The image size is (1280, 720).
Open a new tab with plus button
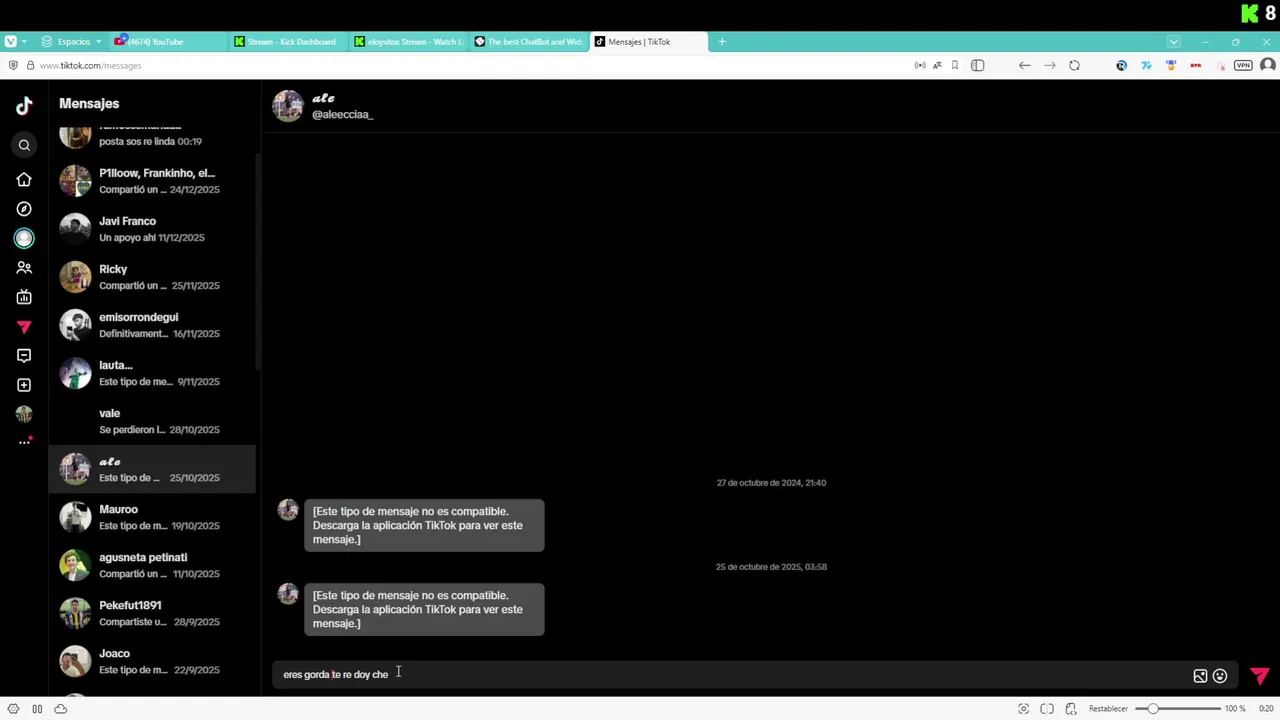(x=722, y=42)
